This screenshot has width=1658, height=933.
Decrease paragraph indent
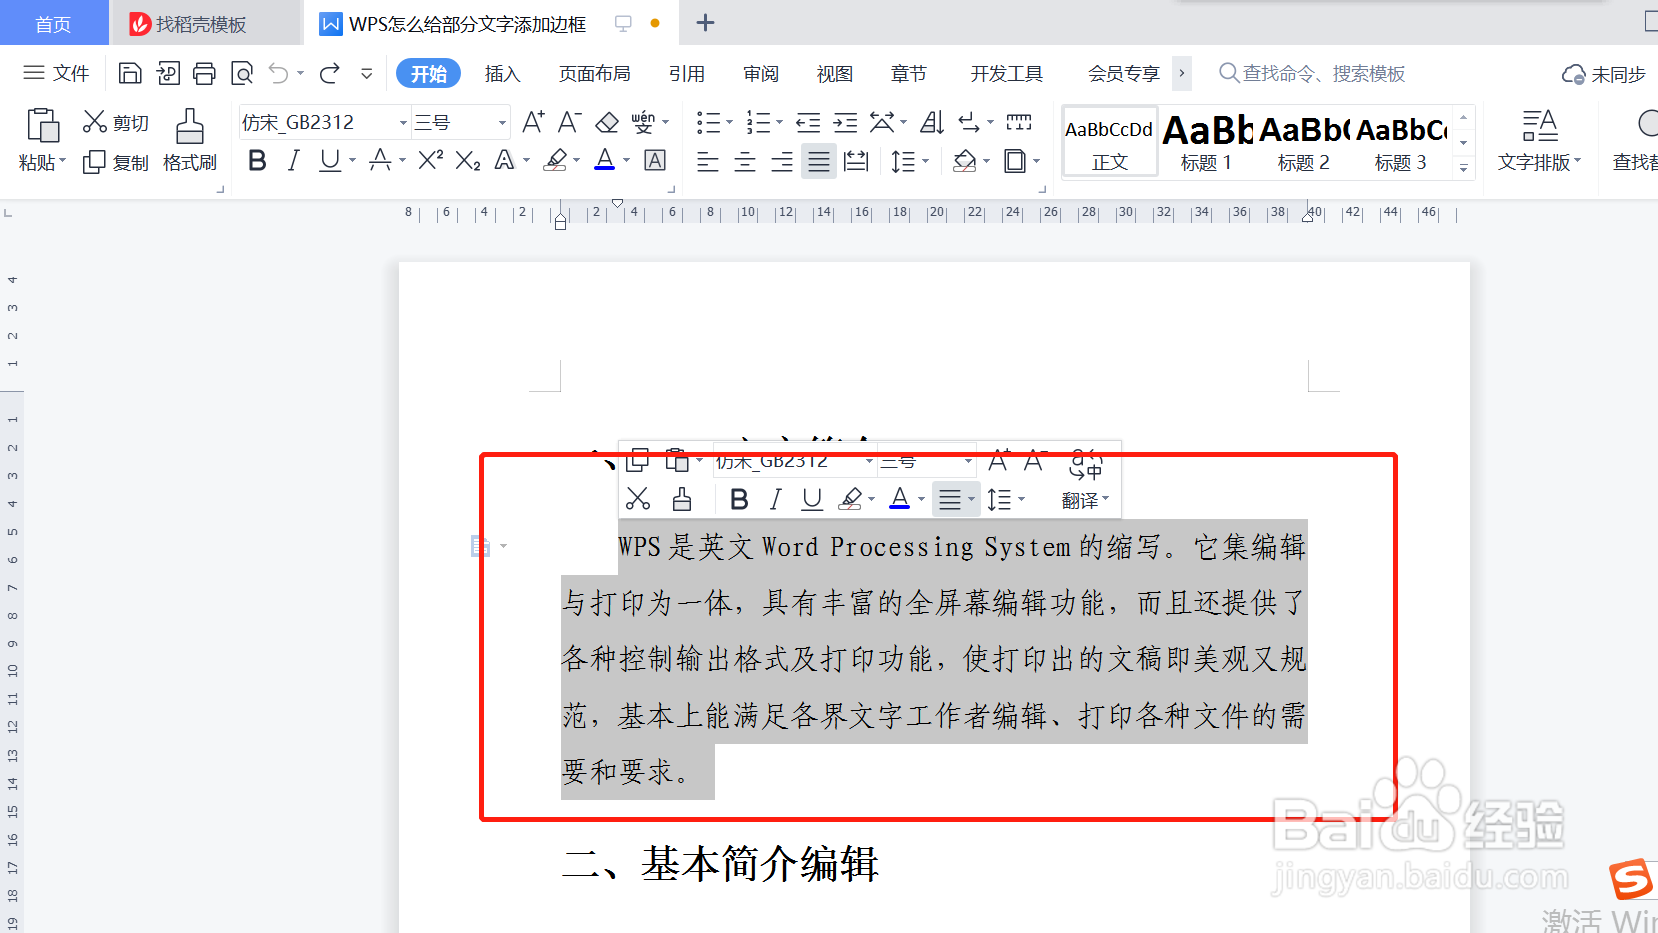point(808,122)
